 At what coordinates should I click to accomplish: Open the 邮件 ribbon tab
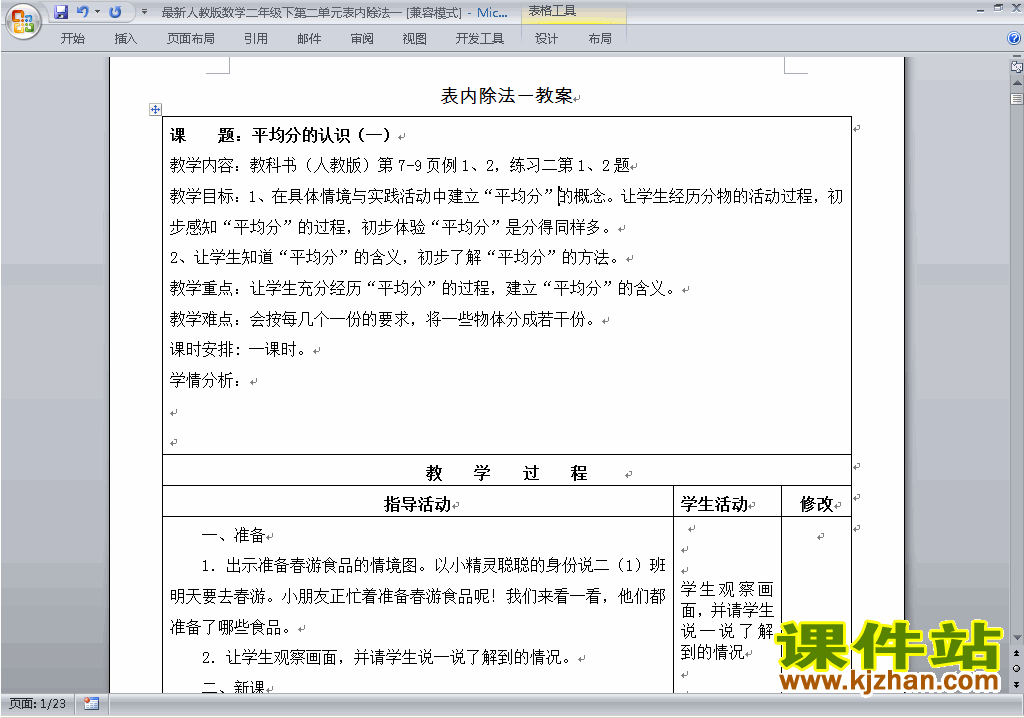click(x=309, y=39)
